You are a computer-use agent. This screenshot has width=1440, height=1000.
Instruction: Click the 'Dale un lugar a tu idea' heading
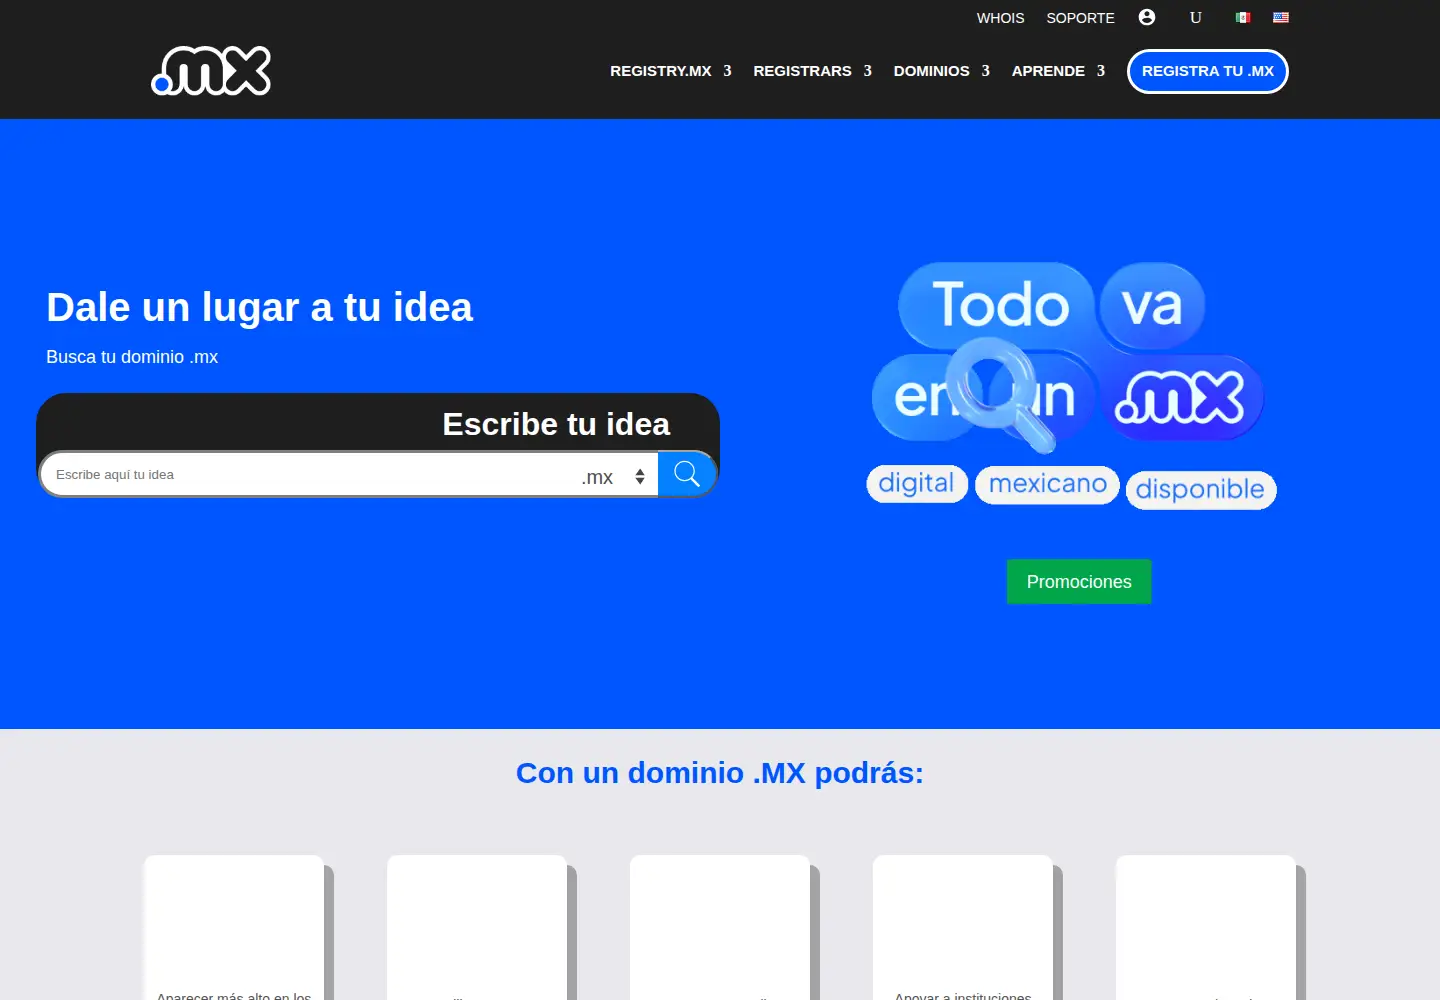click(x=259, y=307)
